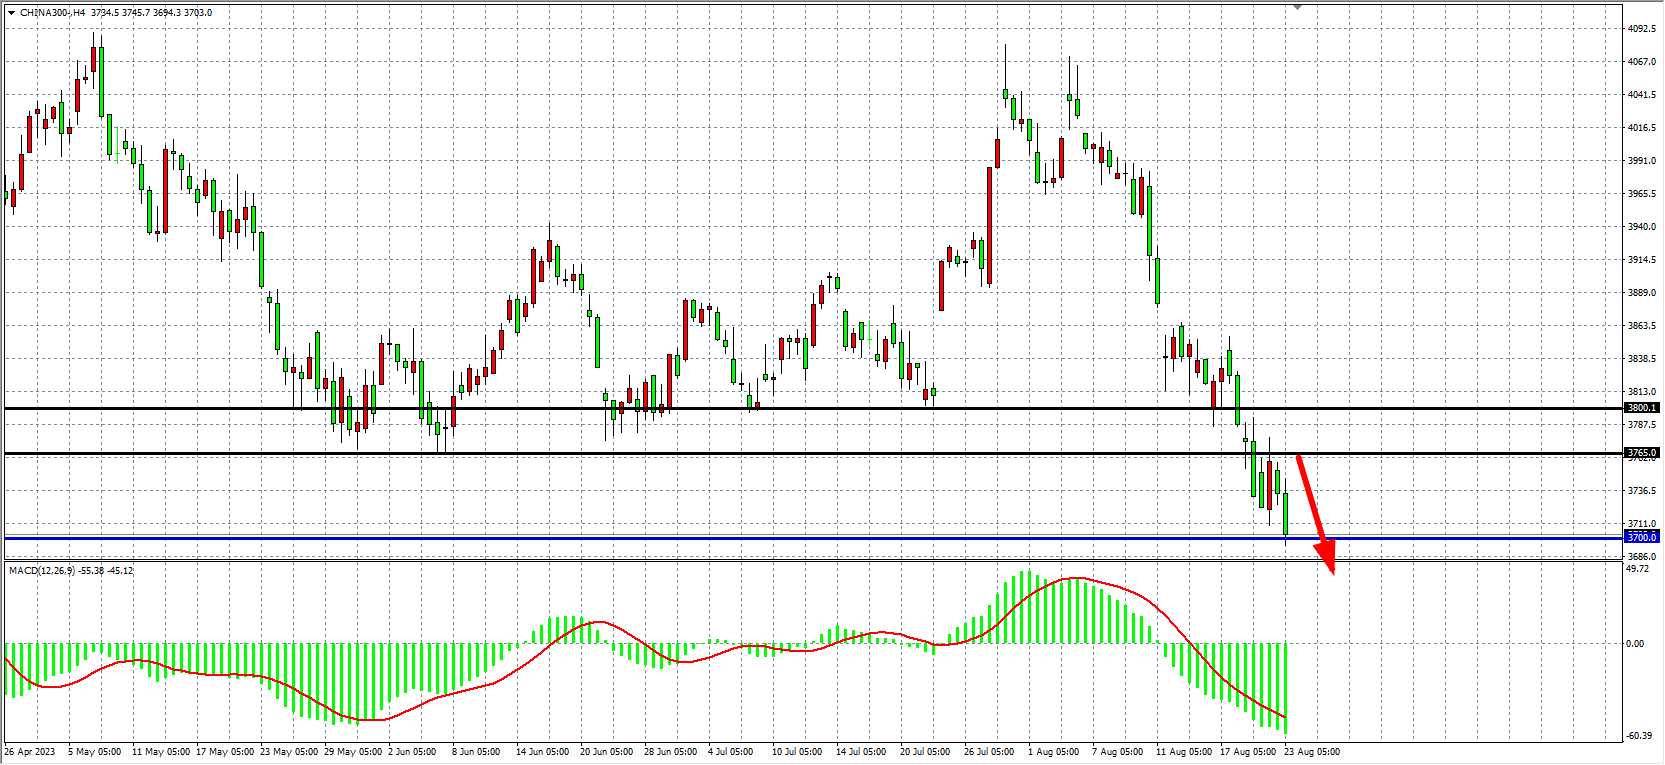Click the blue 3700.0 price label

tap(1641, 538)
